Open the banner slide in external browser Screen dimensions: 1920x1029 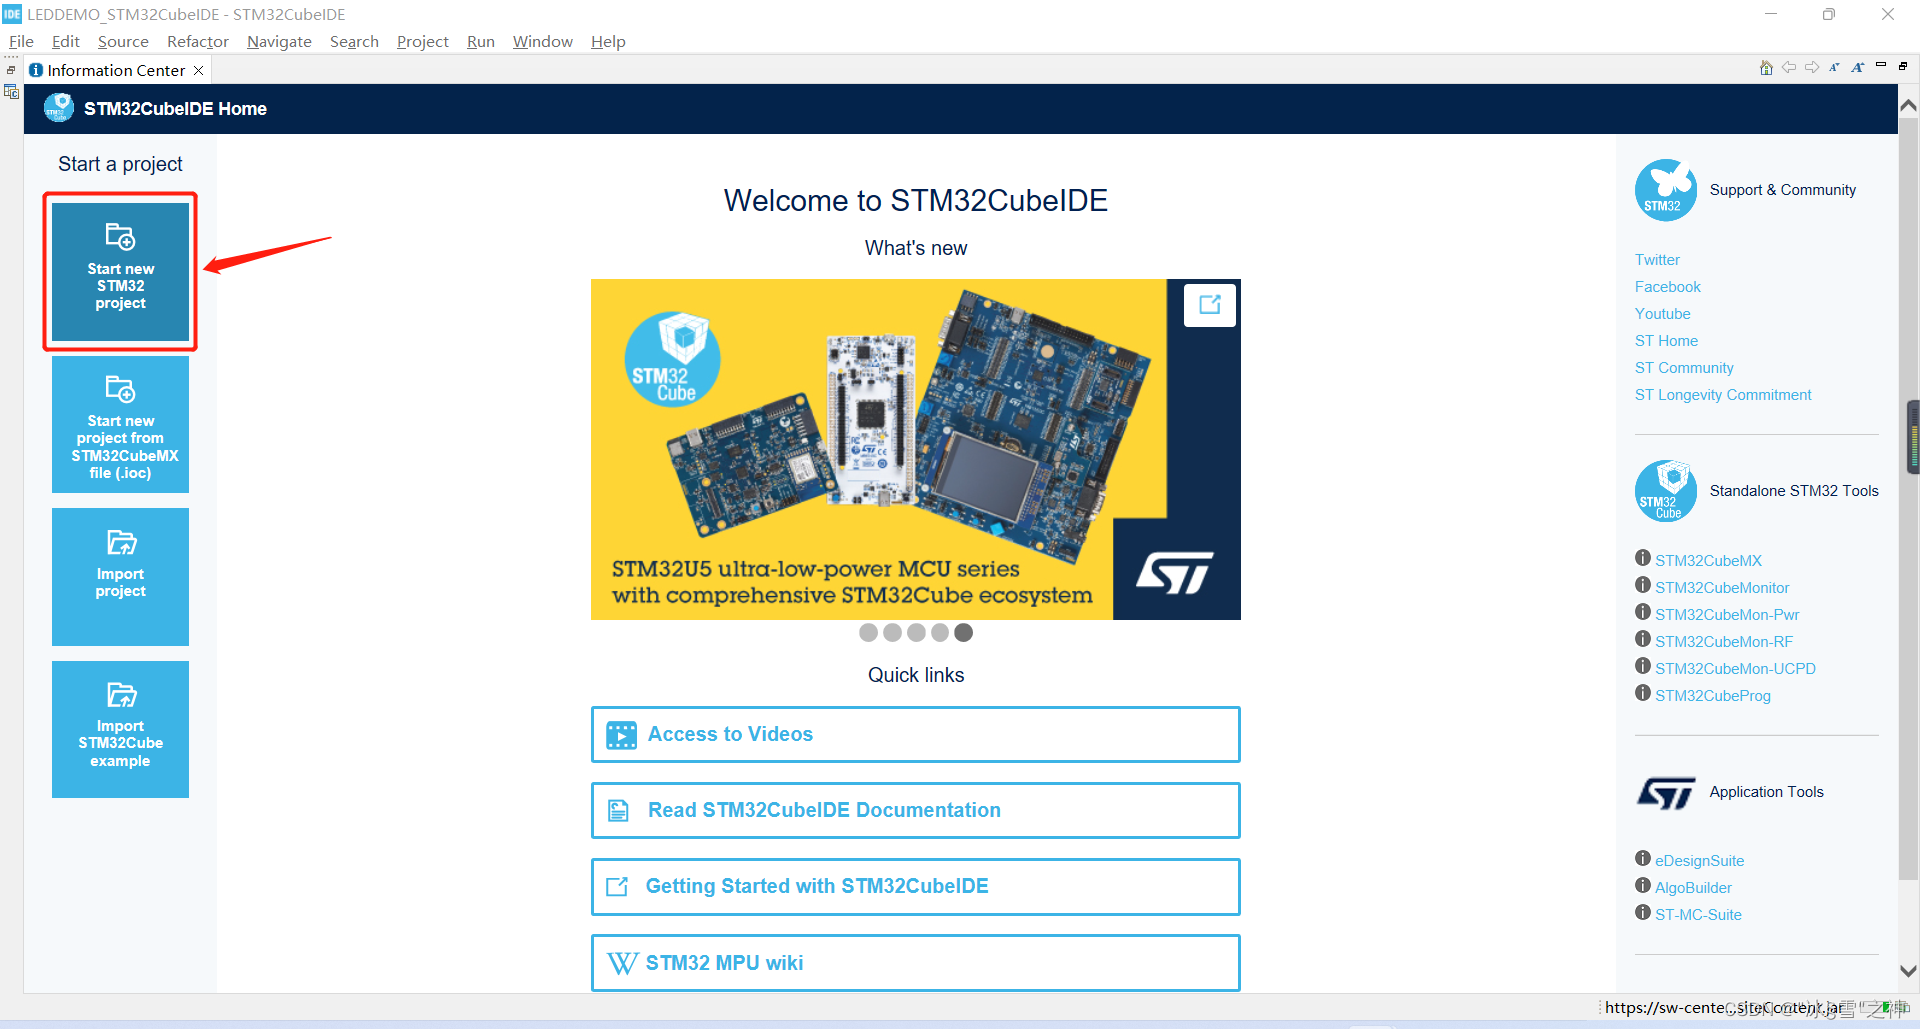(1210, 305)
